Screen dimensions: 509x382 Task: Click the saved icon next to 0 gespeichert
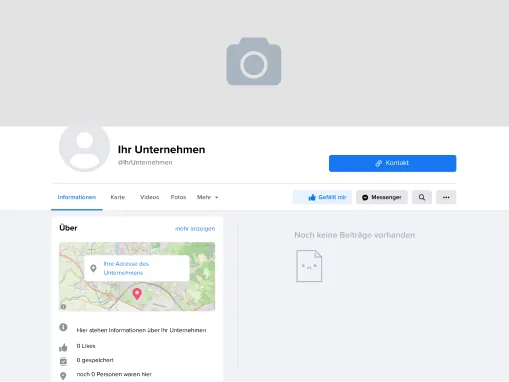63,361
